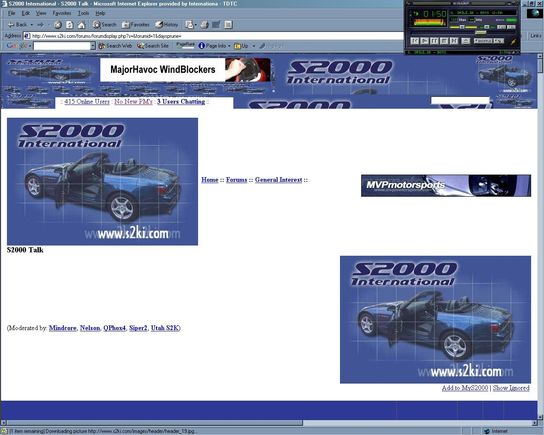Click Winamp Pause button
544x435 pixels.
pos(434,41)
